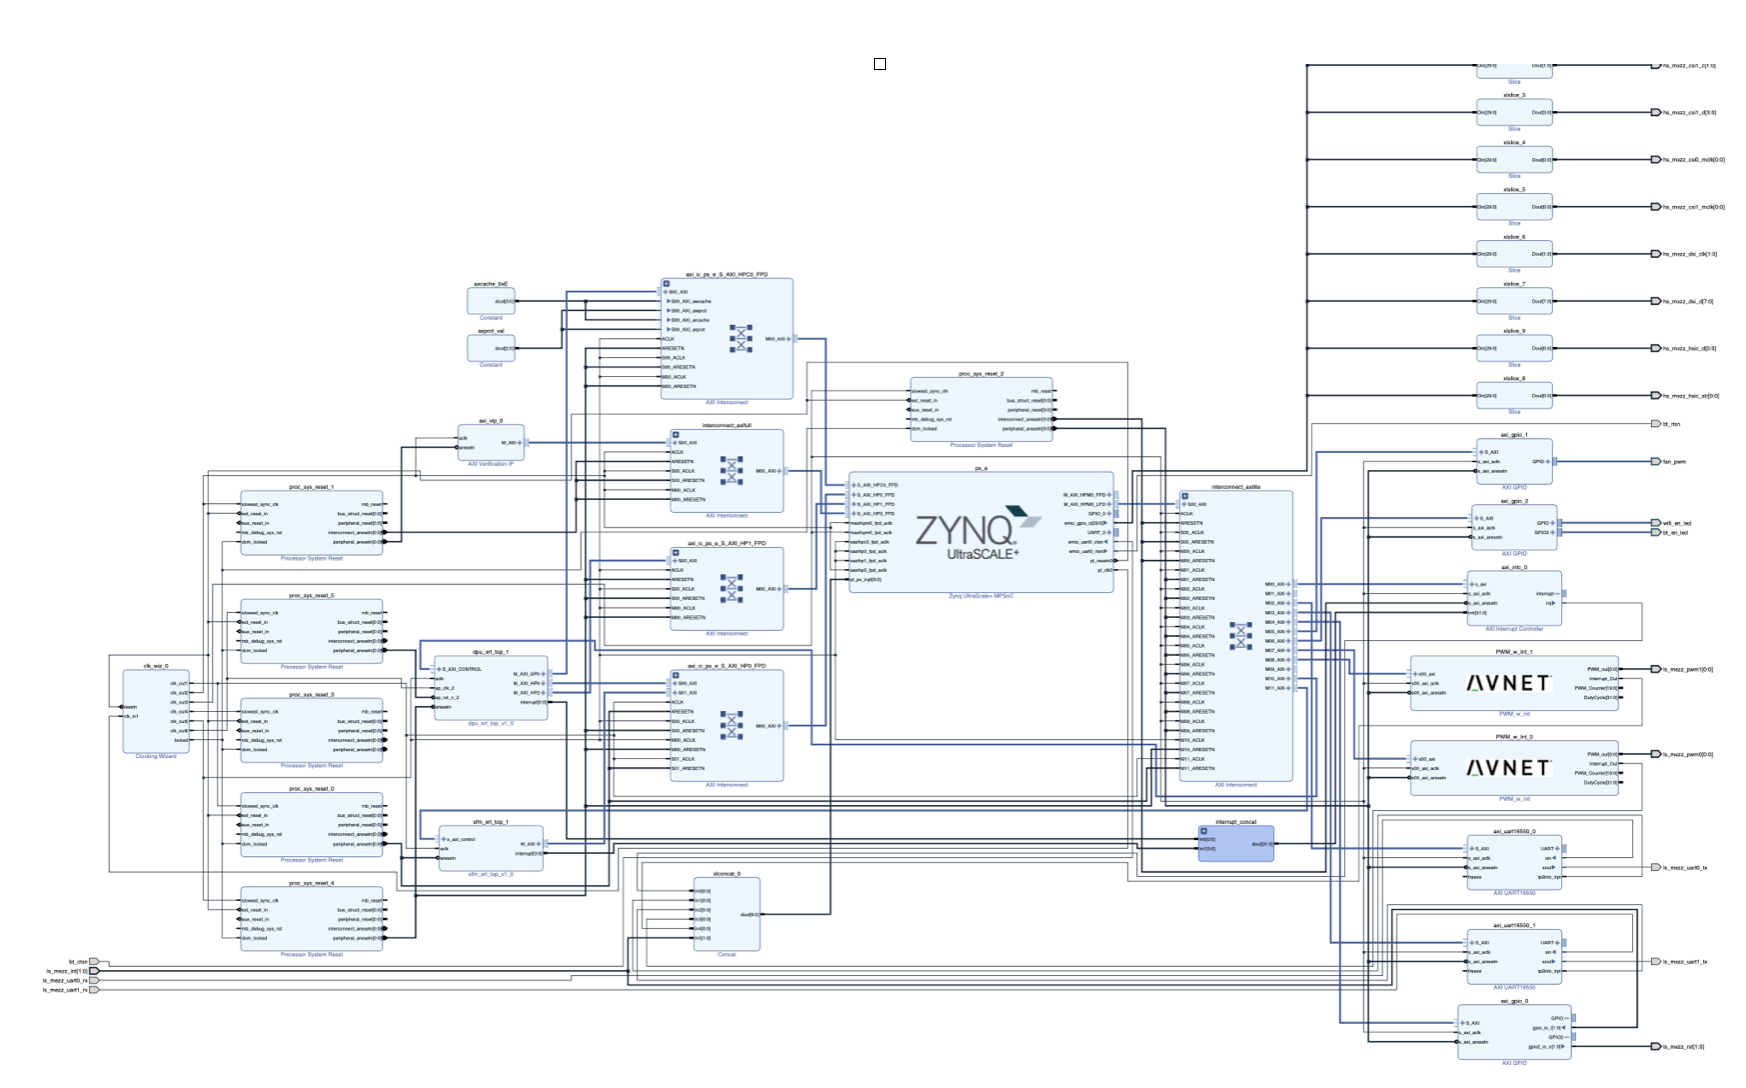The height and width of the screenshot is (1088, 1746).
Task: Select the fan_pwm output port symbol
Action: pos(1655,462)
